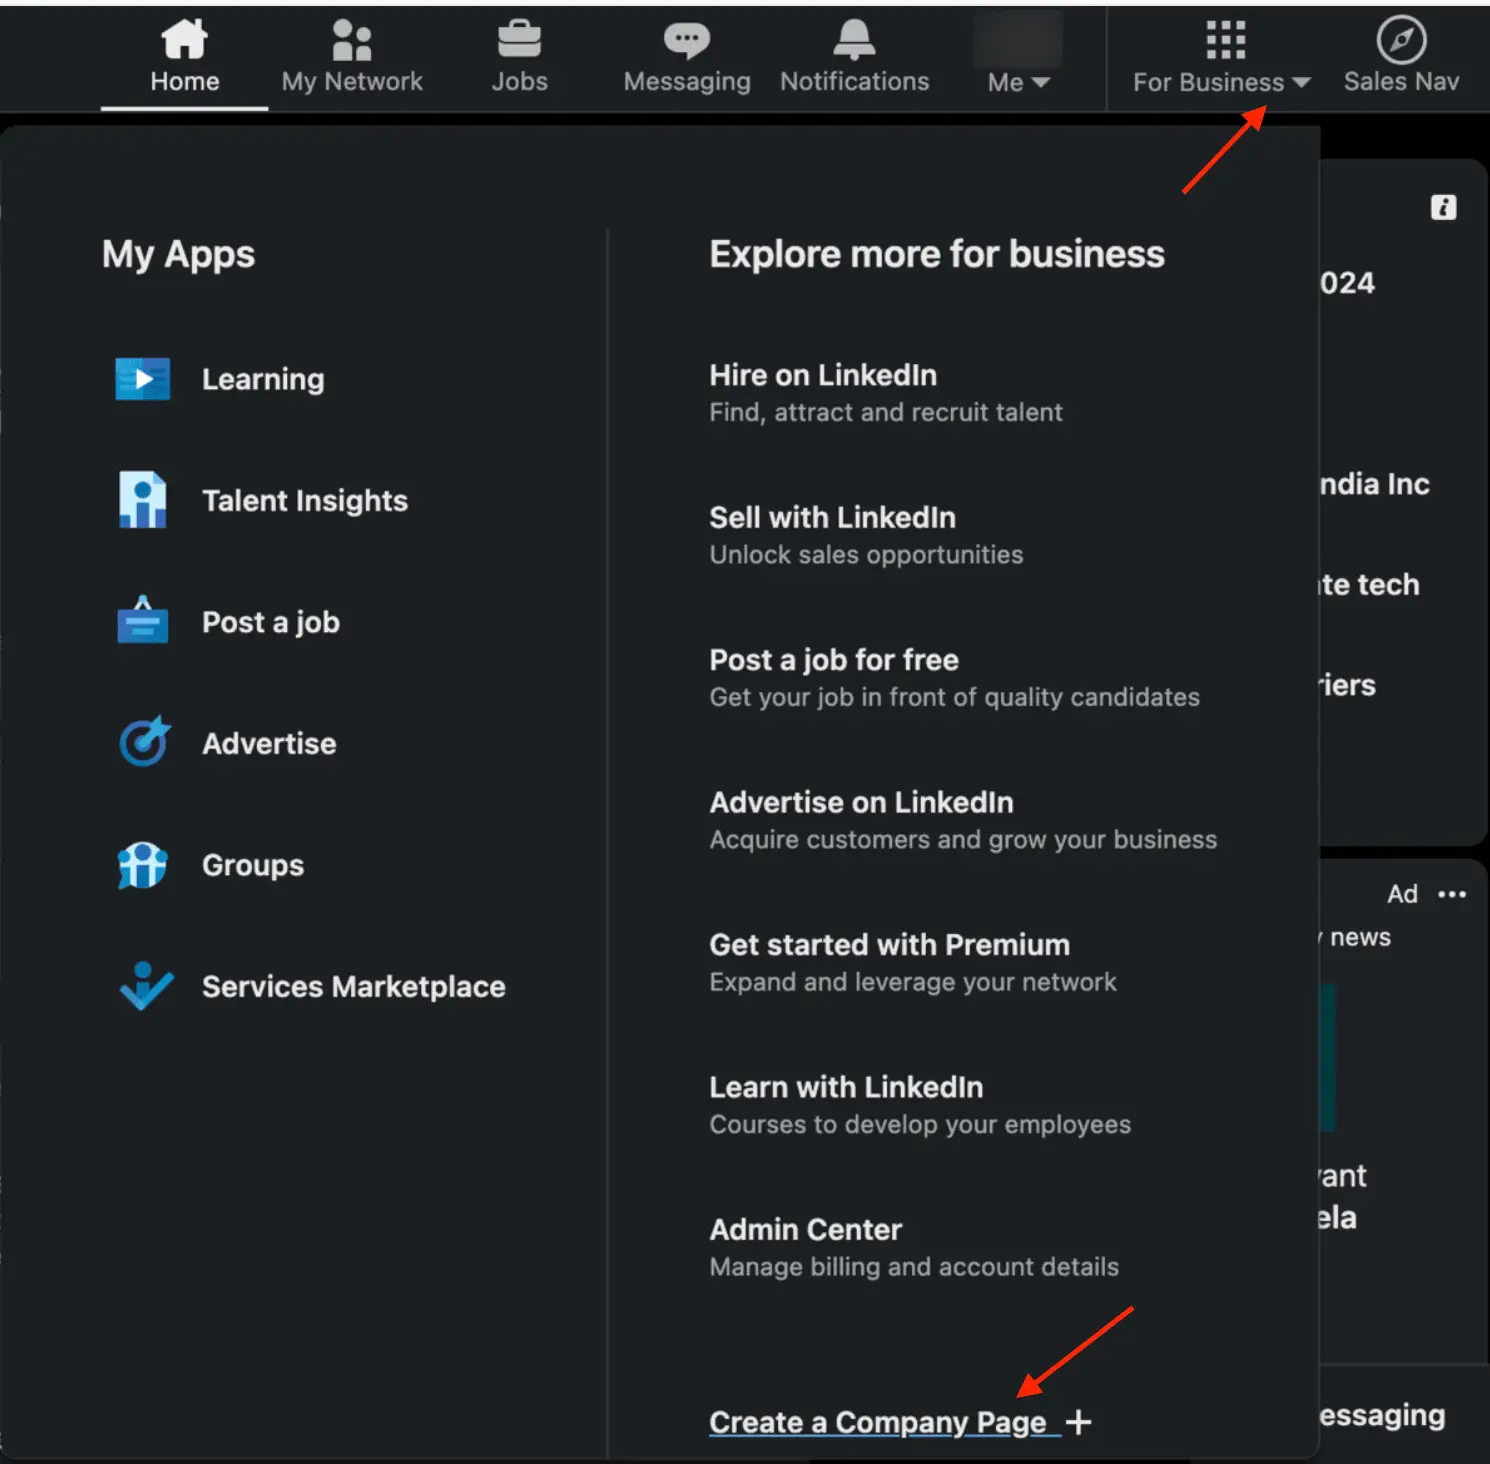Select the Post a job app label

point(271,622)
